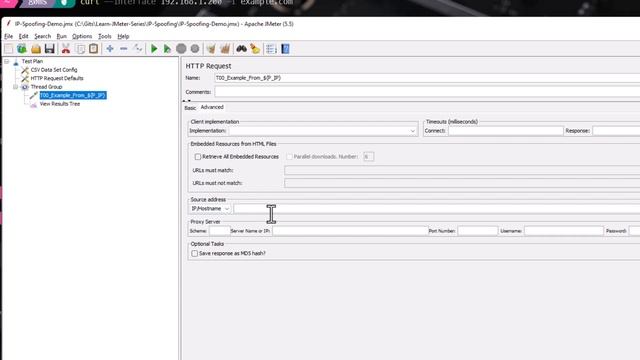Select HTTP Request Defaults in tree
This screenshot has height=360, width=640.
(x=57, y=78)
